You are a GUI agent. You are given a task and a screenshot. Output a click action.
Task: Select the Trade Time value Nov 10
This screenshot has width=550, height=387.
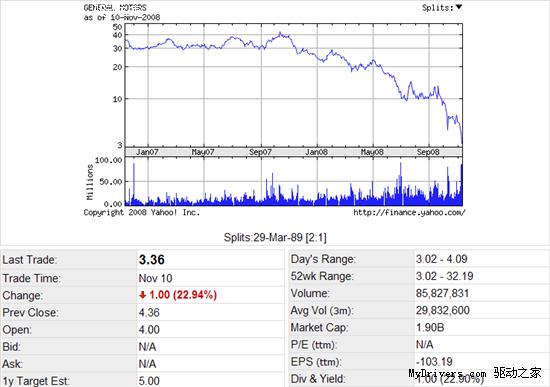coord(155,278)
